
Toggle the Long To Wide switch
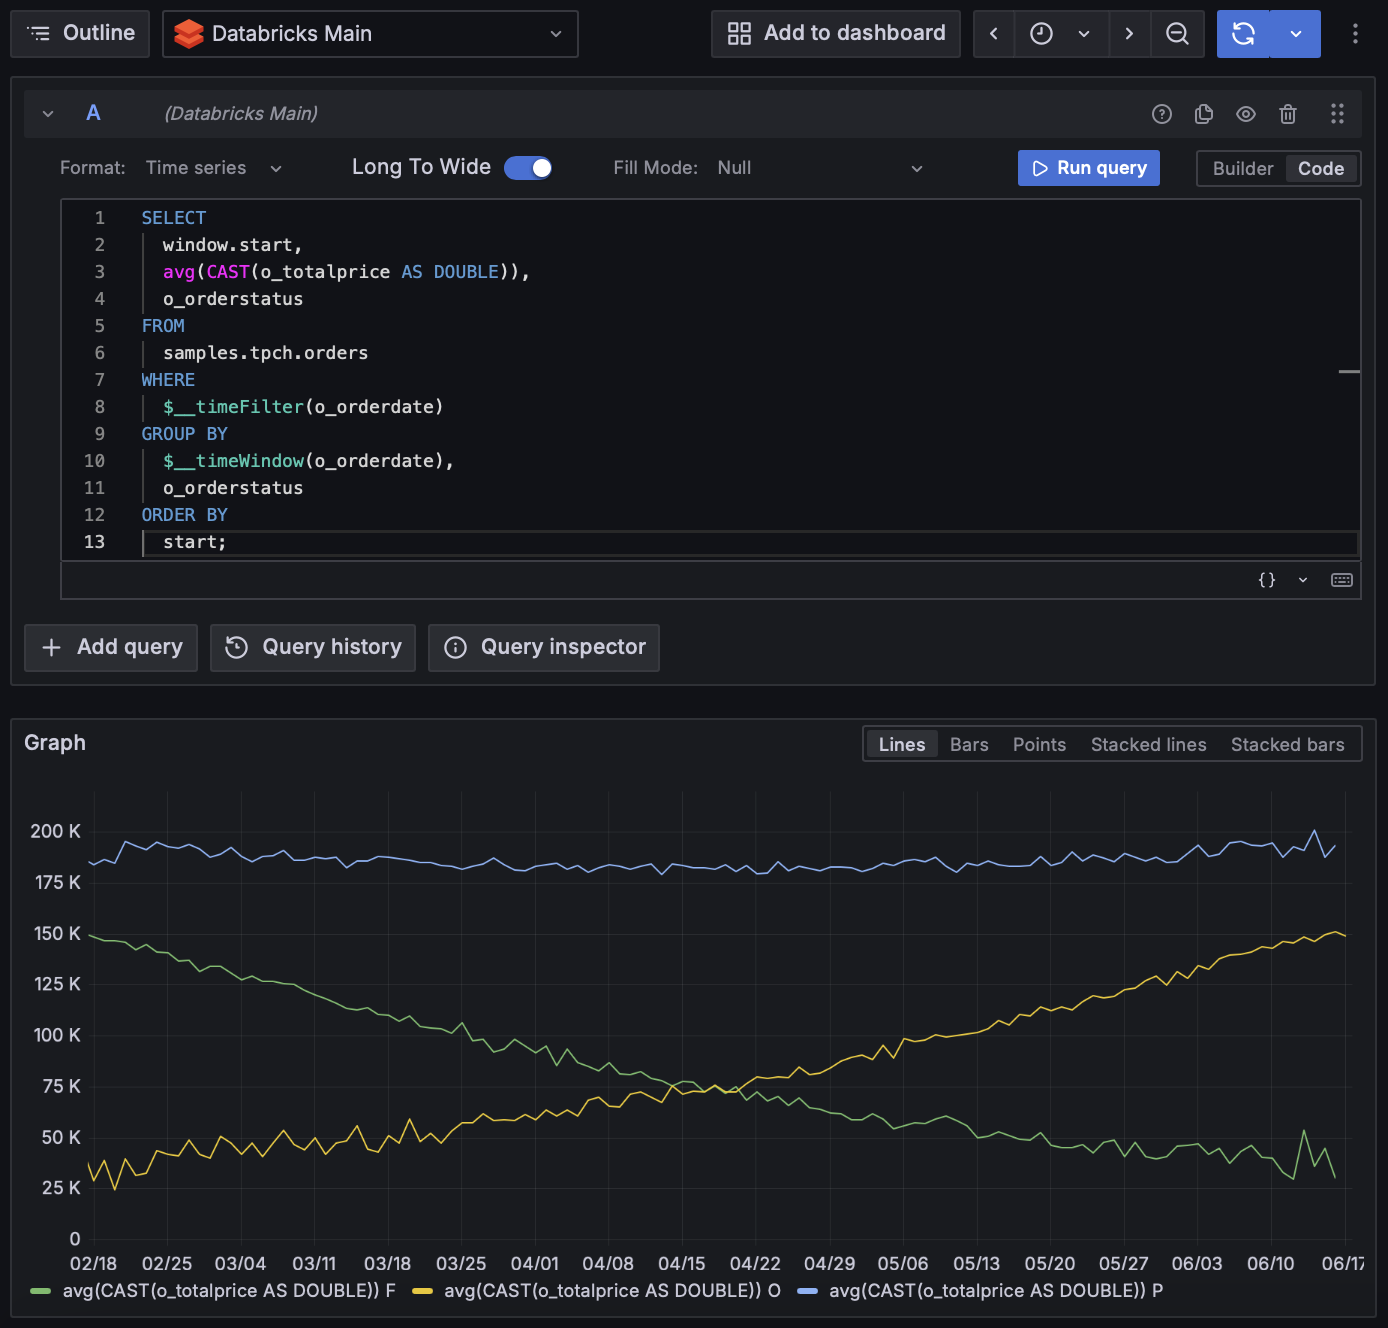coord(528,168)
